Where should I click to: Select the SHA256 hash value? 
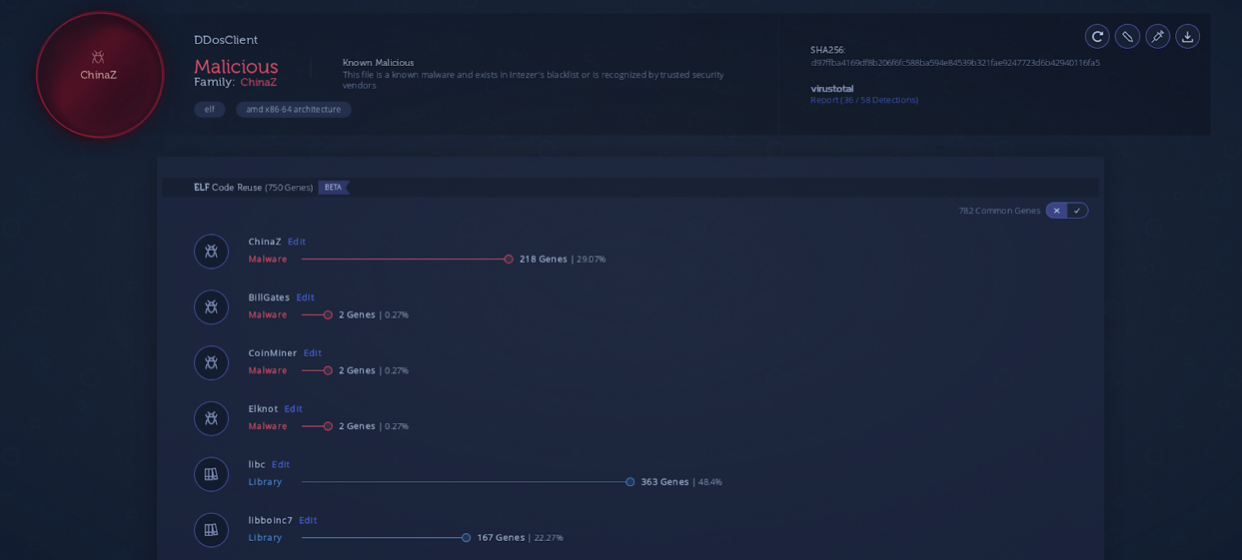pyautogui.click(x=955, y=63)
